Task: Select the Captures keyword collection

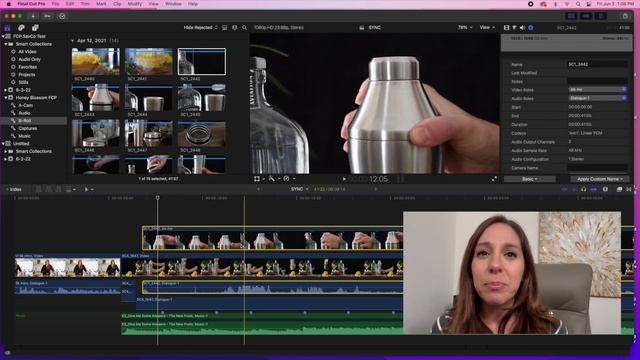Action: [x=28, y=129]
